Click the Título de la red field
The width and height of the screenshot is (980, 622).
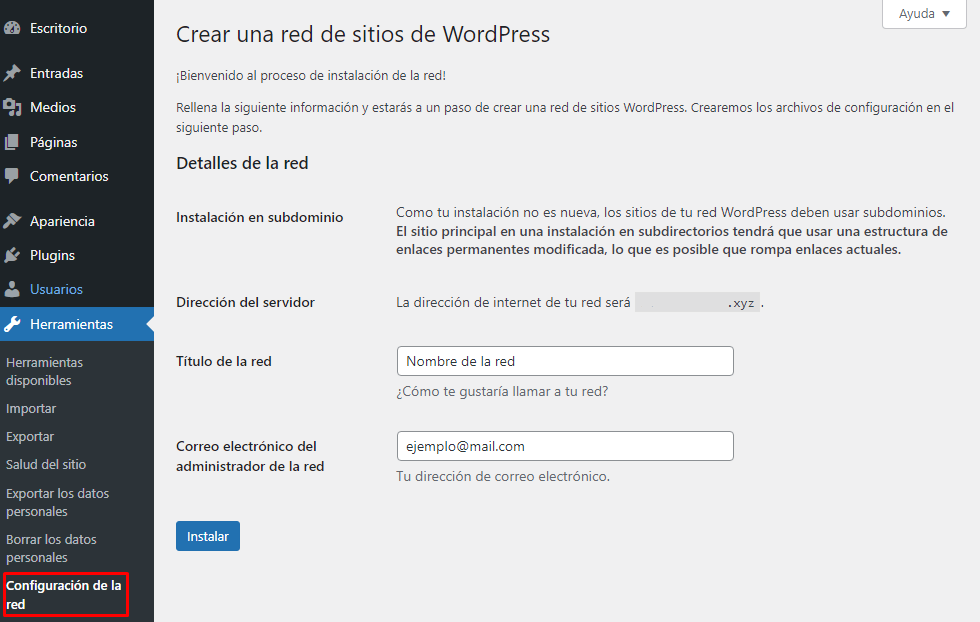click(x=565, y=361)
